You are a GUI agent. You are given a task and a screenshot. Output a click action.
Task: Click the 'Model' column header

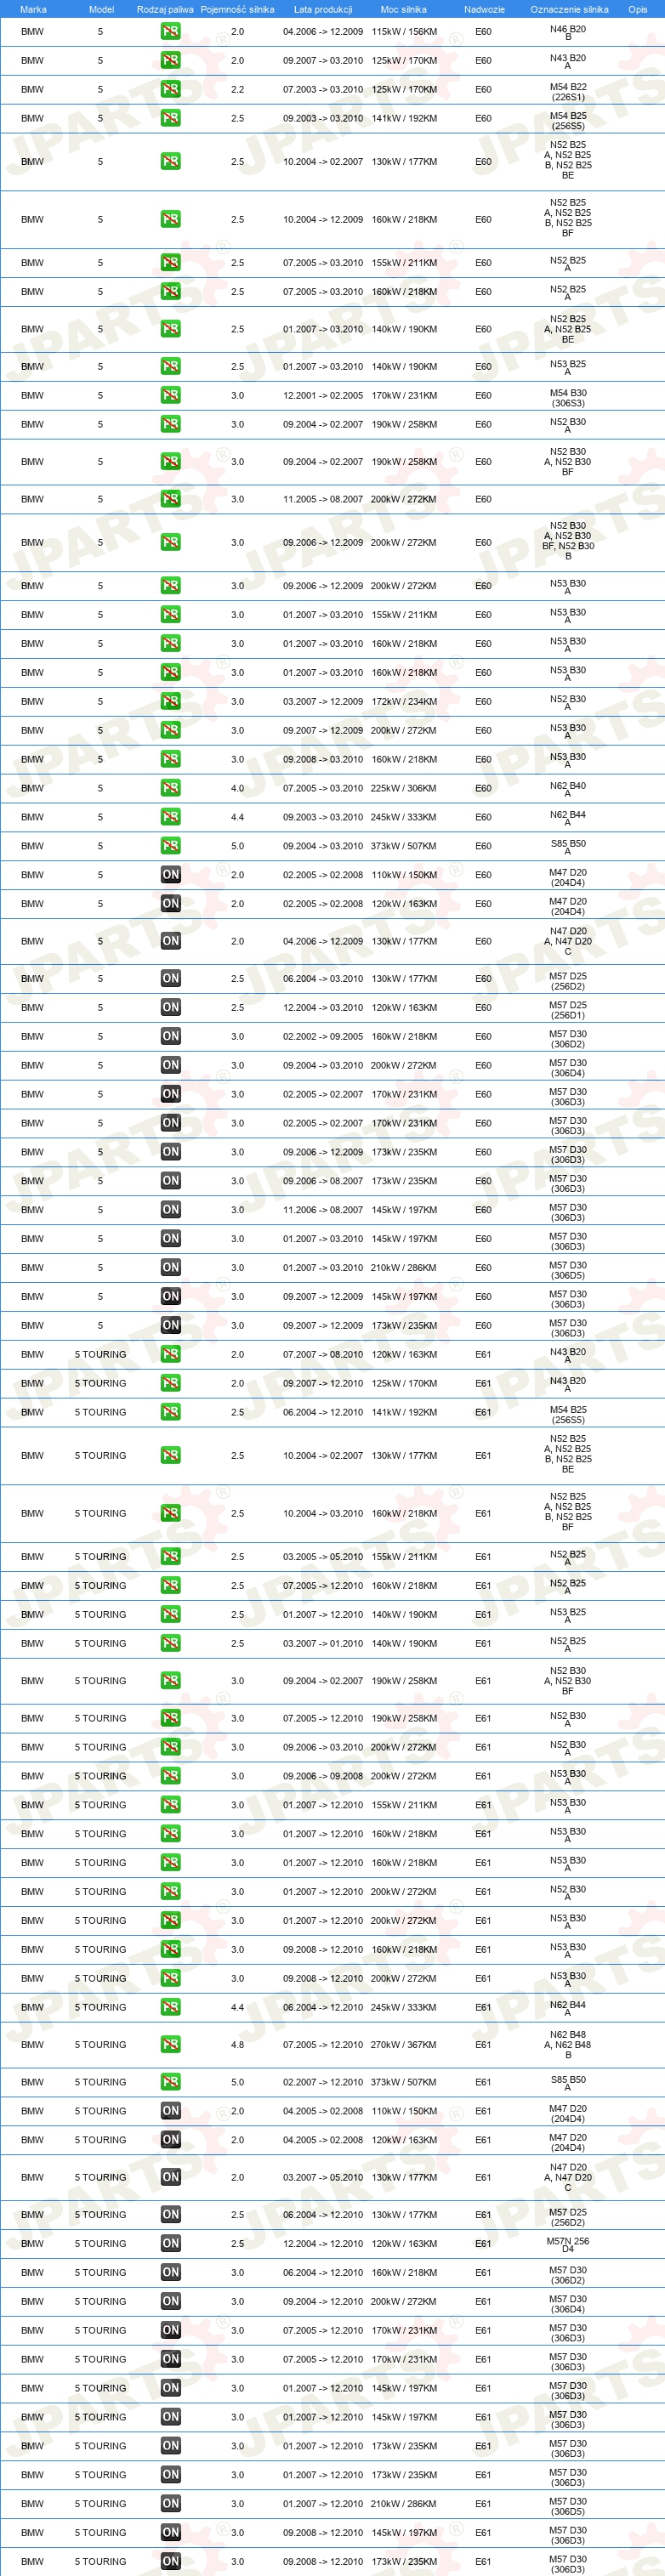pos(101,9)
